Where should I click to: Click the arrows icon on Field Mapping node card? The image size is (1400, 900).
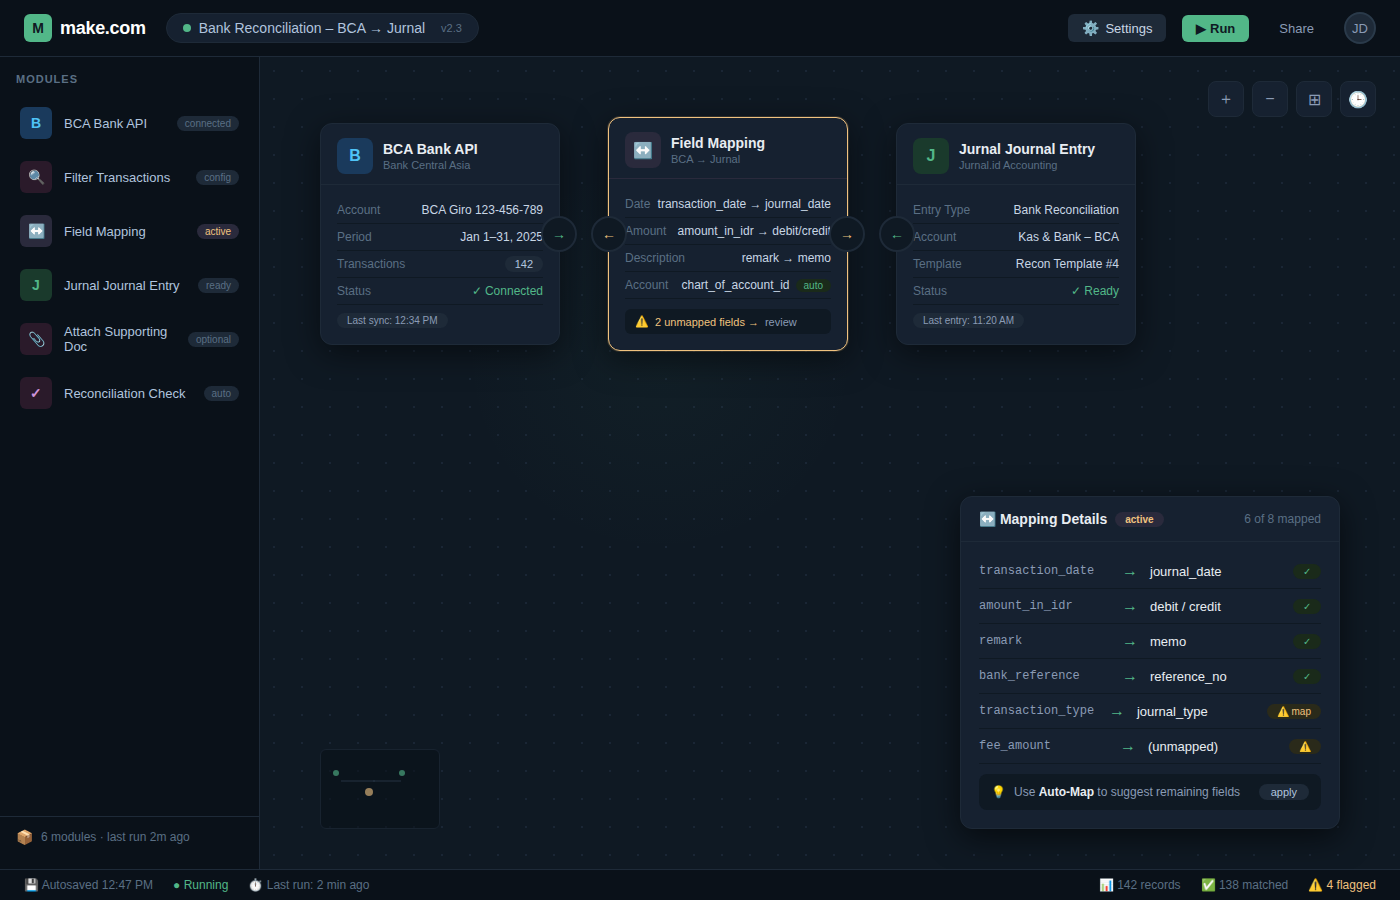(643, 150)
